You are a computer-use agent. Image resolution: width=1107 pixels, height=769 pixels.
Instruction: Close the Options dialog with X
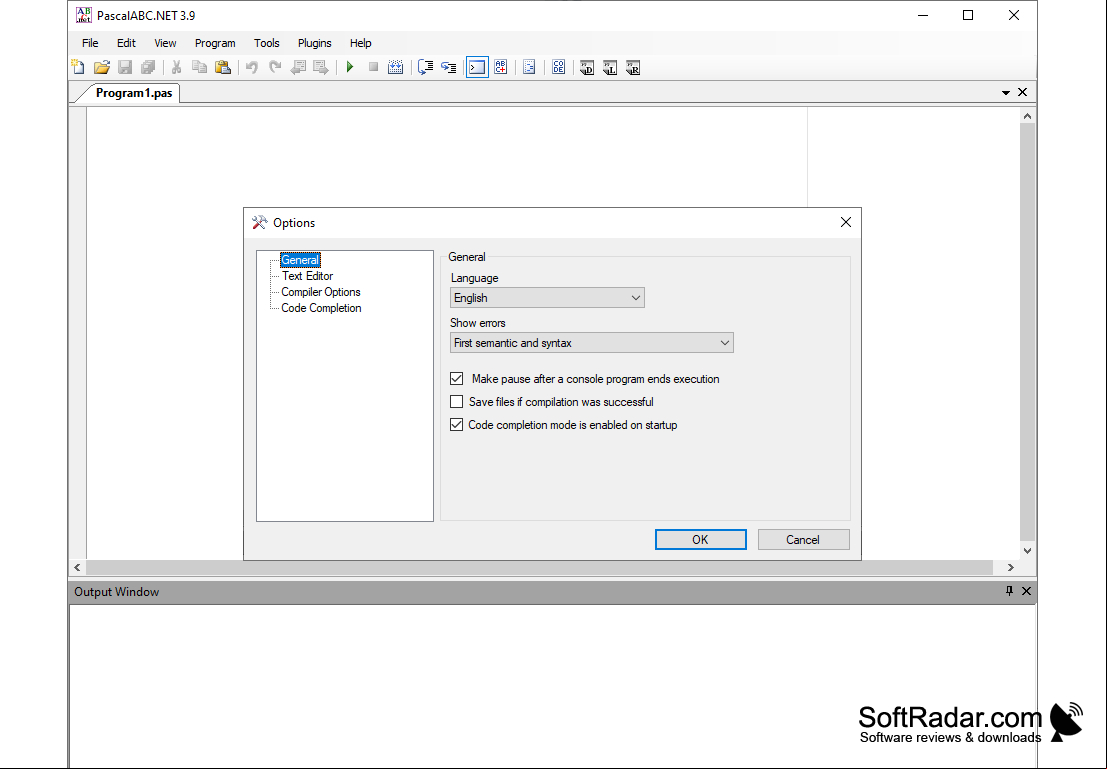(x=846, y=222)
